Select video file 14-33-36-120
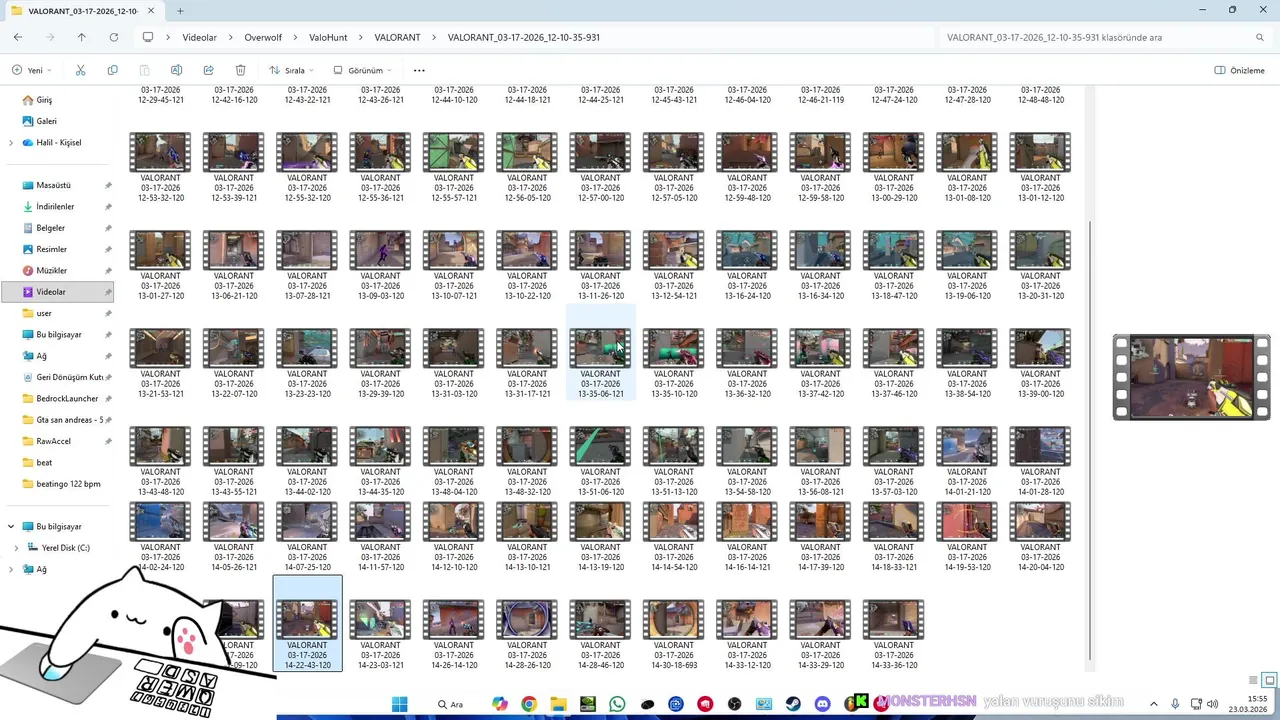This screenshot has width=1280, height=720. pos(894,635)
